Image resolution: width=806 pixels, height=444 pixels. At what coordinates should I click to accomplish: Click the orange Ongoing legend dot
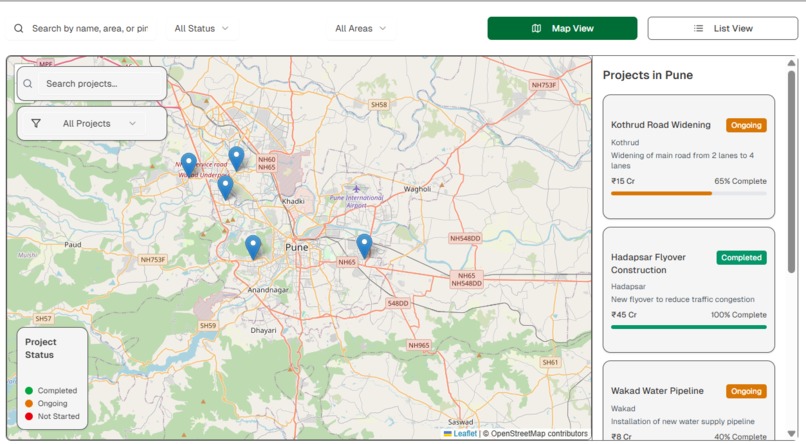point(29,403)
